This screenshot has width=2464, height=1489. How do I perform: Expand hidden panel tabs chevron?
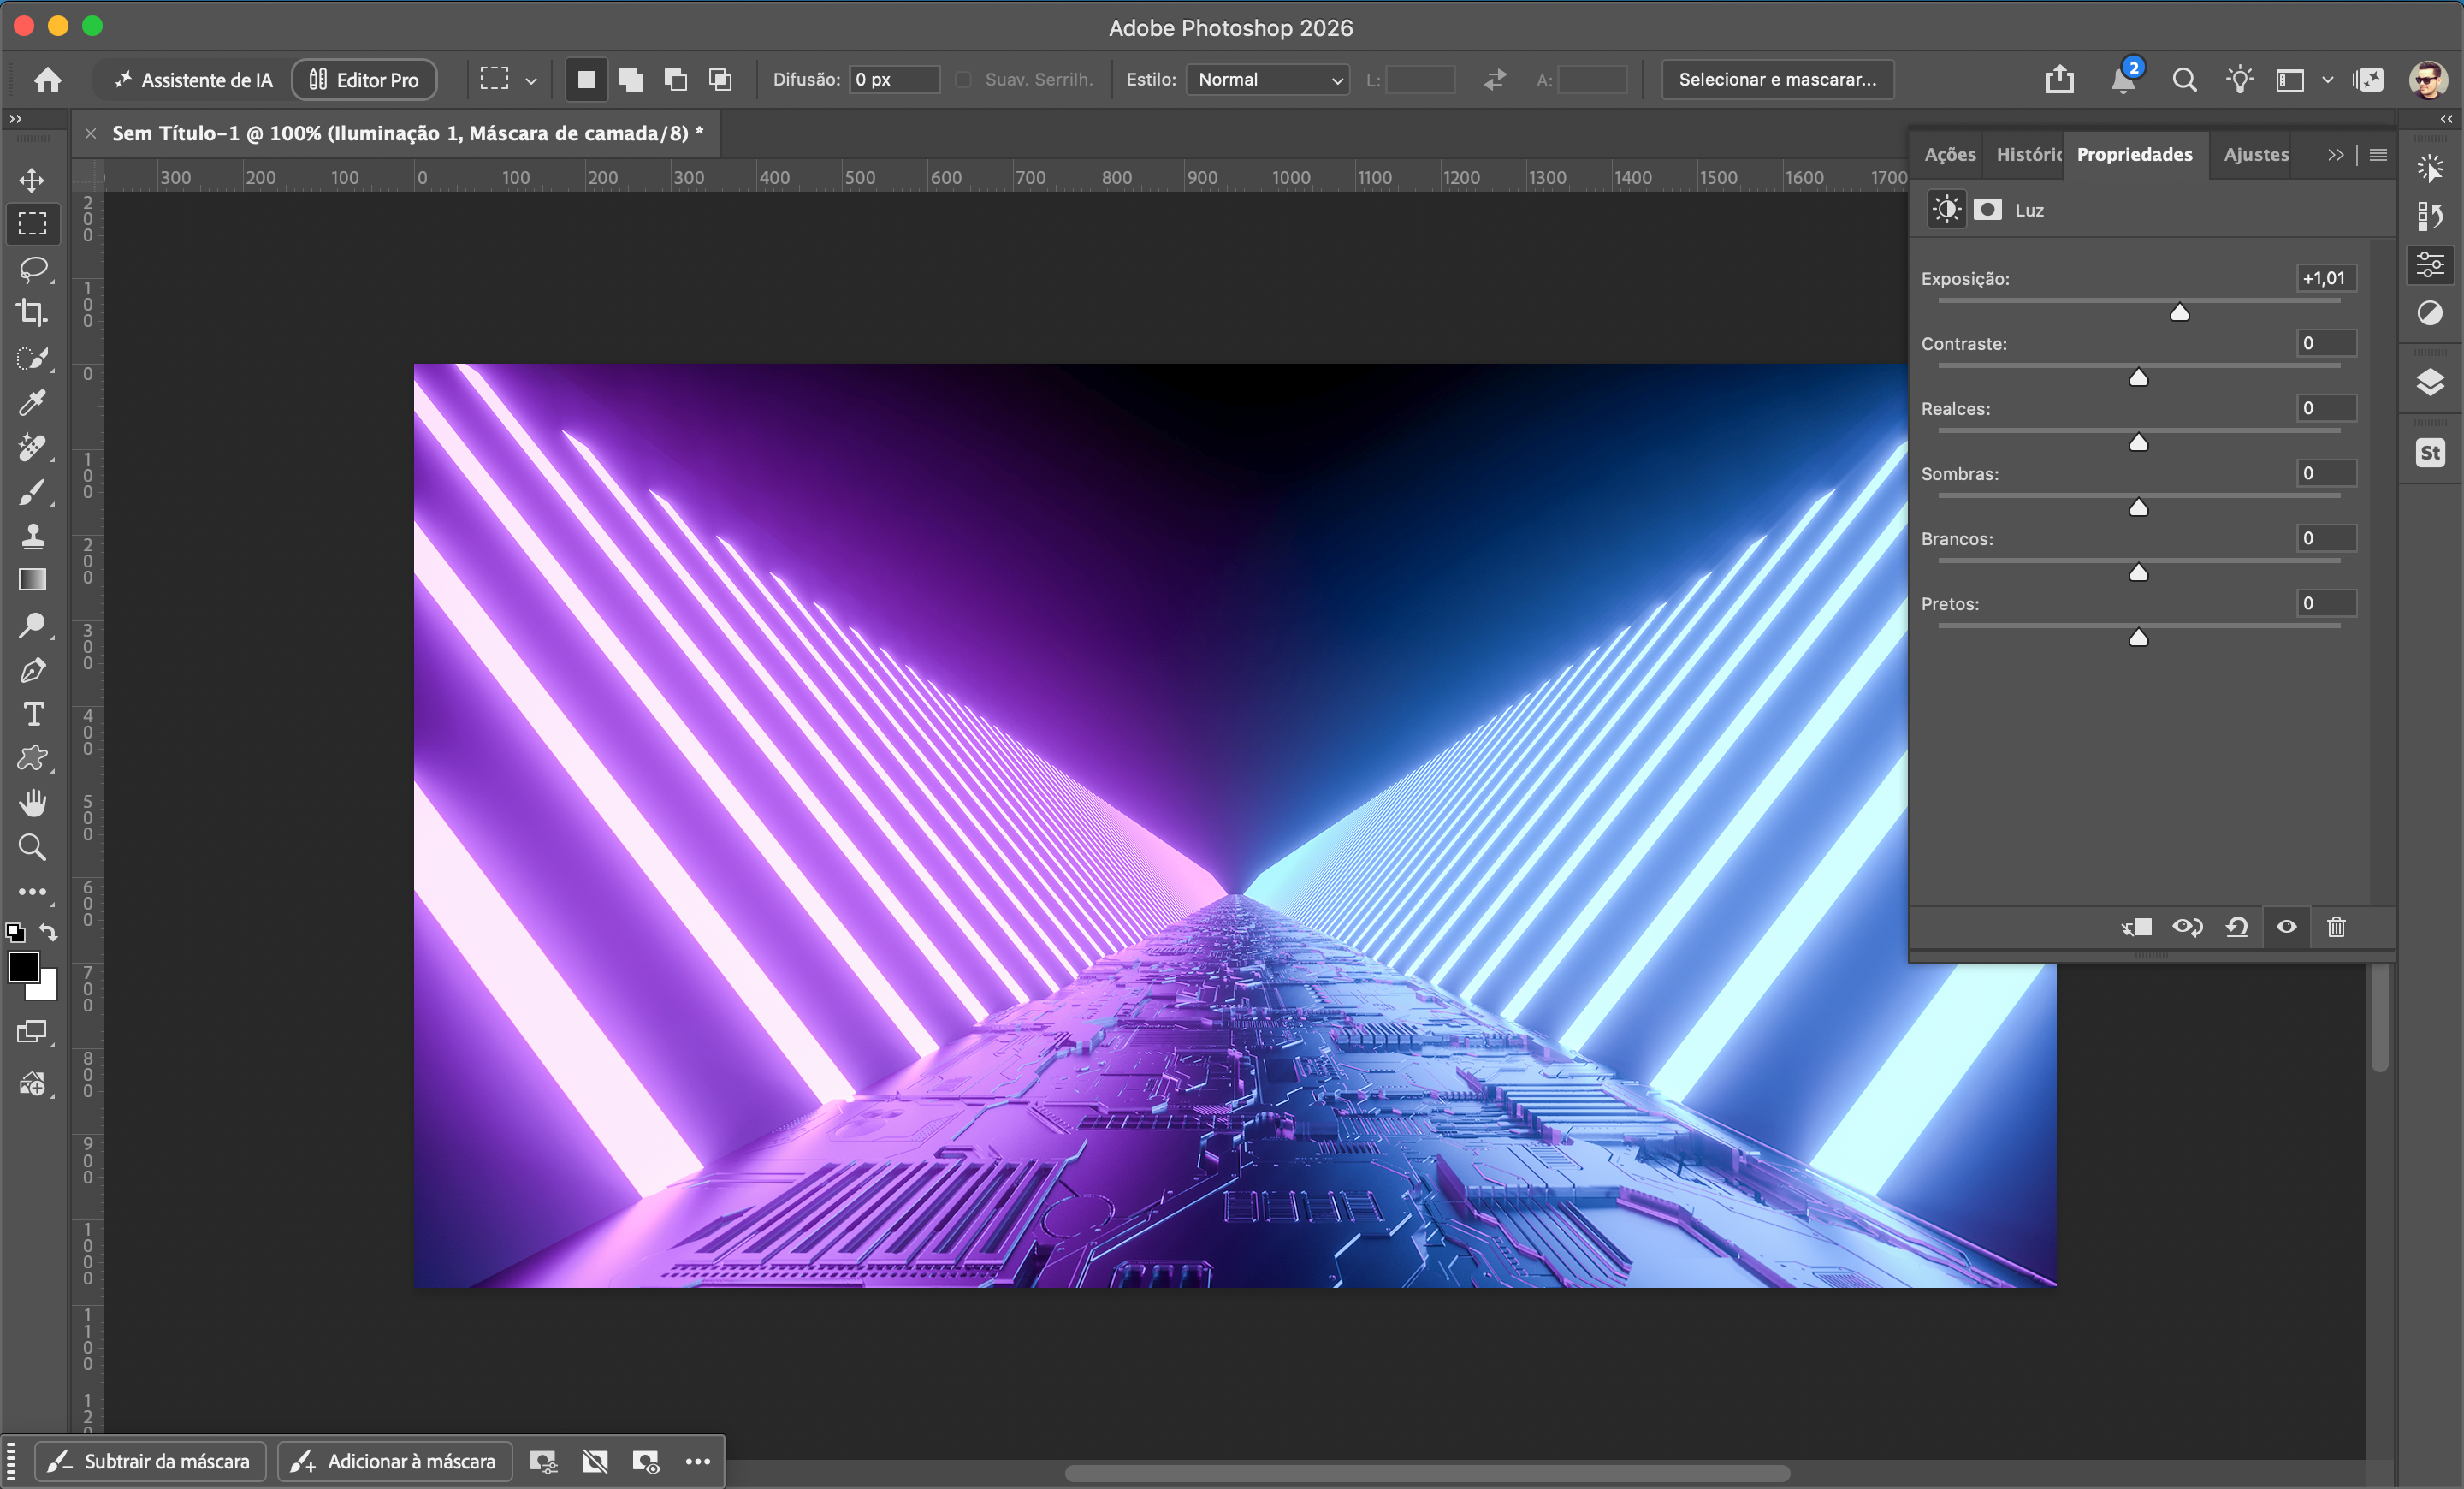click(2335, 155)
